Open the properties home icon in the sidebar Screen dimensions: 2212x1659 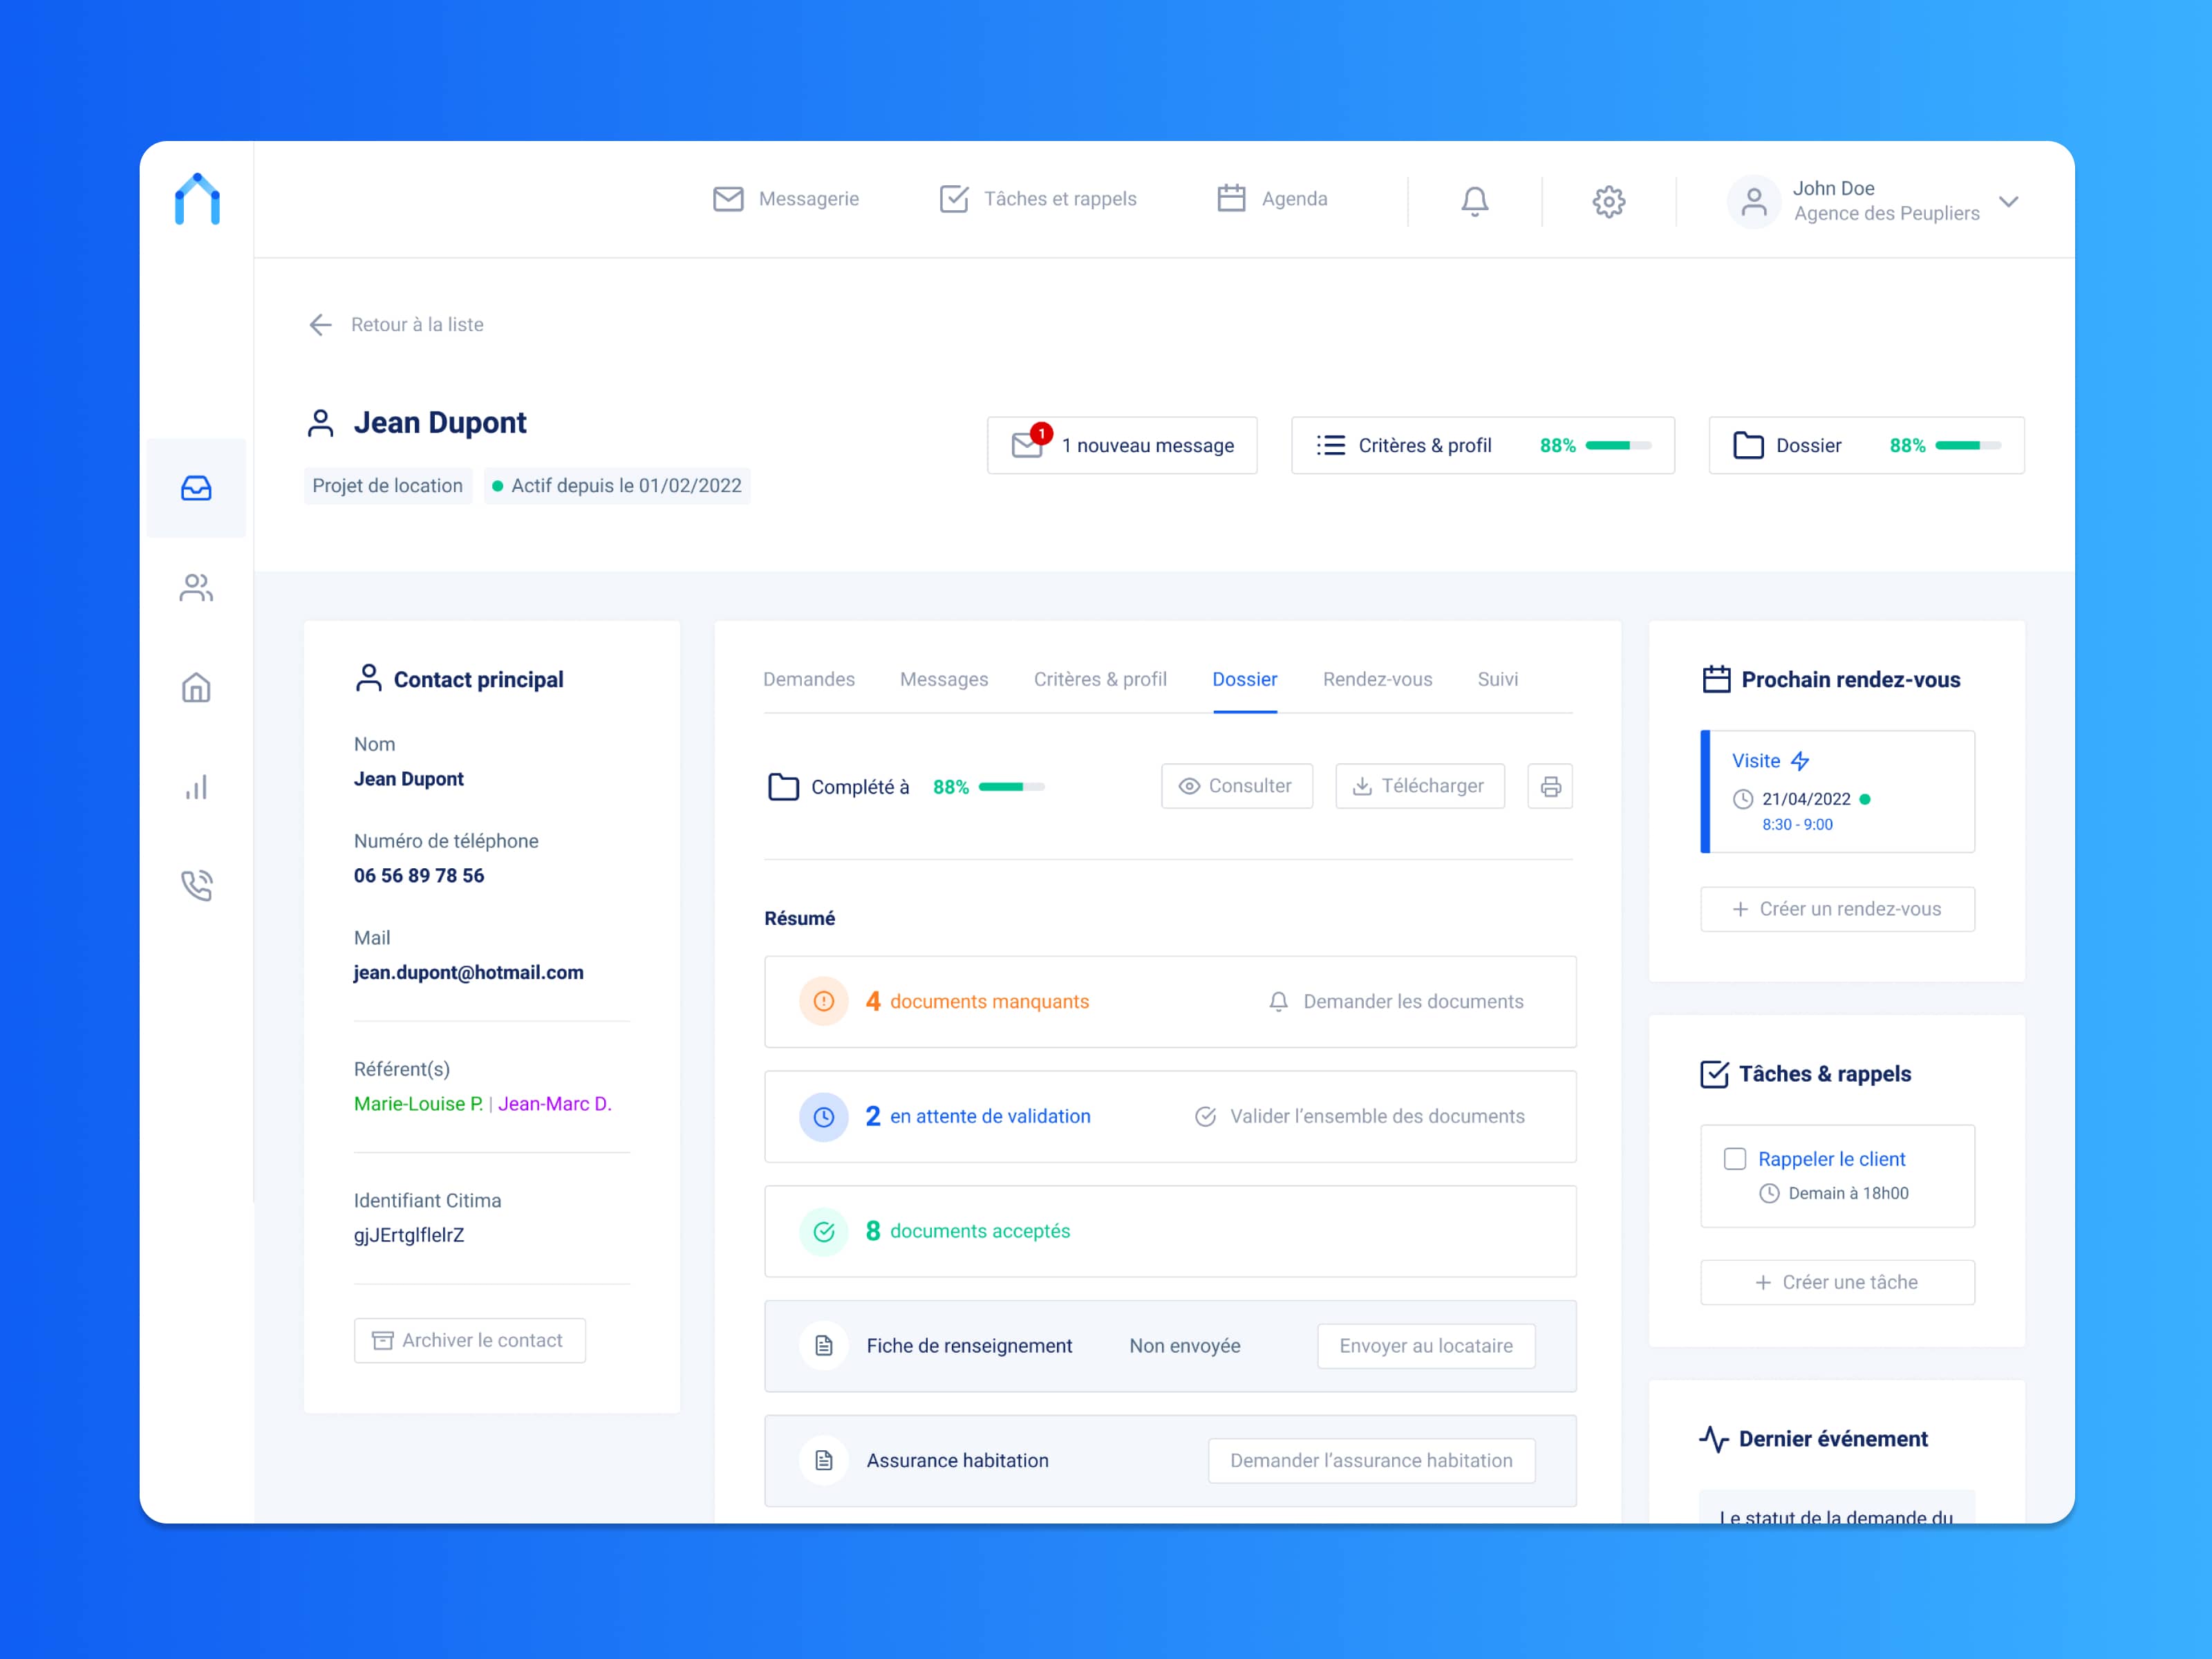(196, 687)
